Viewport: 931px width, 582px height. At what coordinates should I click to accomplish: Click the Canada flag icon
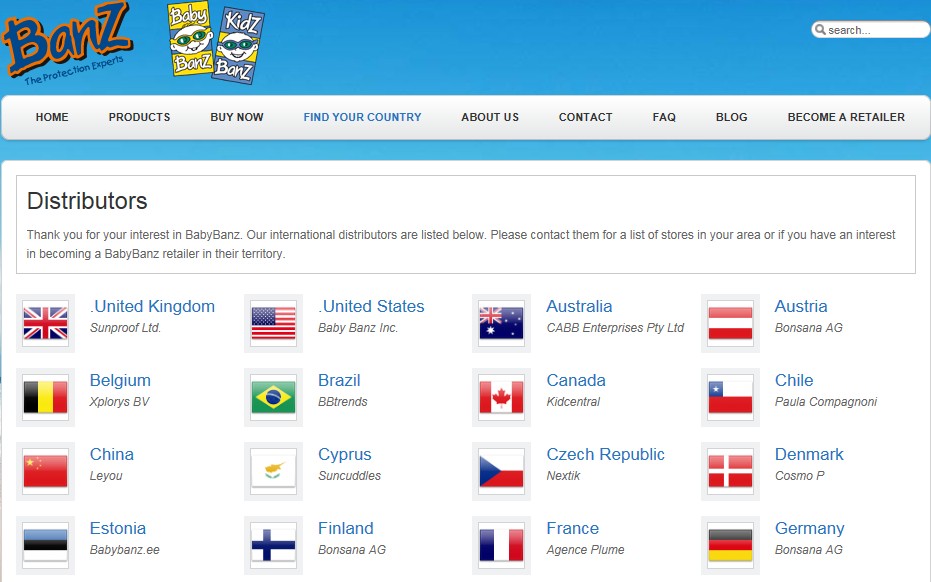coord(501,397)
